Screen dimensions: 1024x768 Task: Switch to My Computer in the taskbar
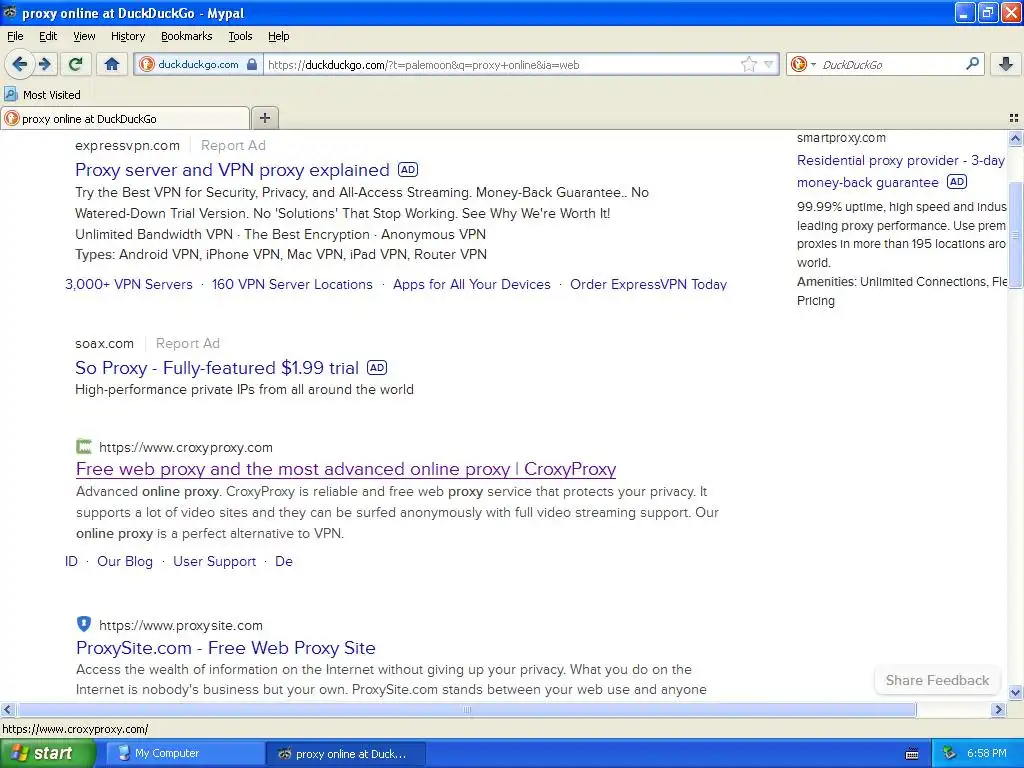coord(185,754)
